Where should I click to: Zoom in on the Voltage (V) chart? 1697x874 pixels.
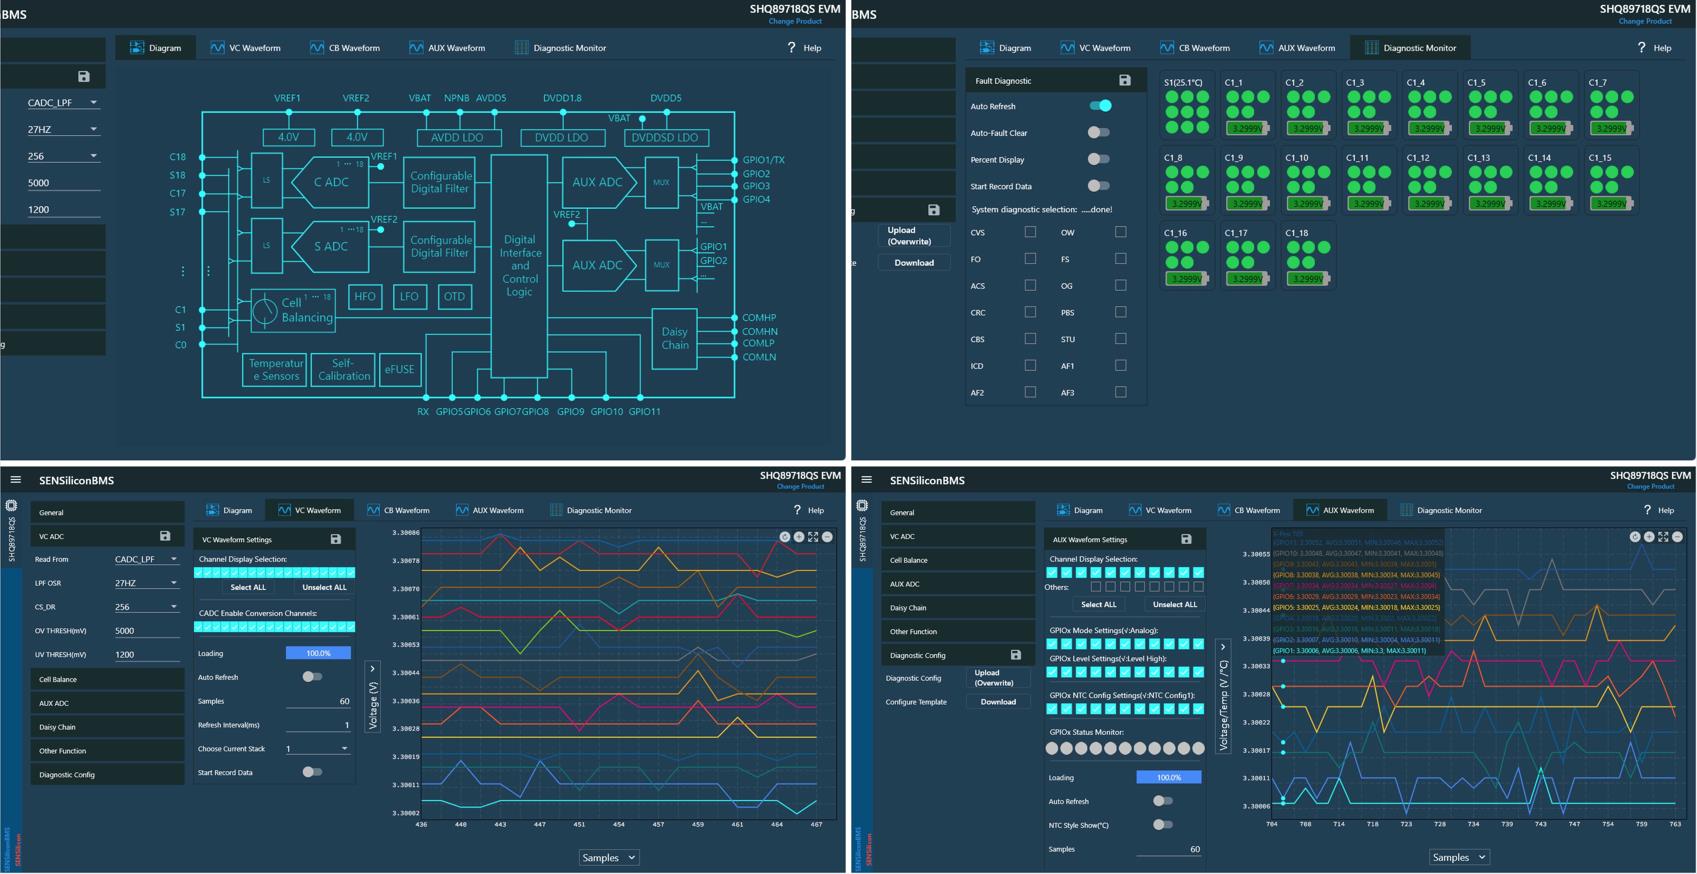pyautogui.click(x=799, y=537)
